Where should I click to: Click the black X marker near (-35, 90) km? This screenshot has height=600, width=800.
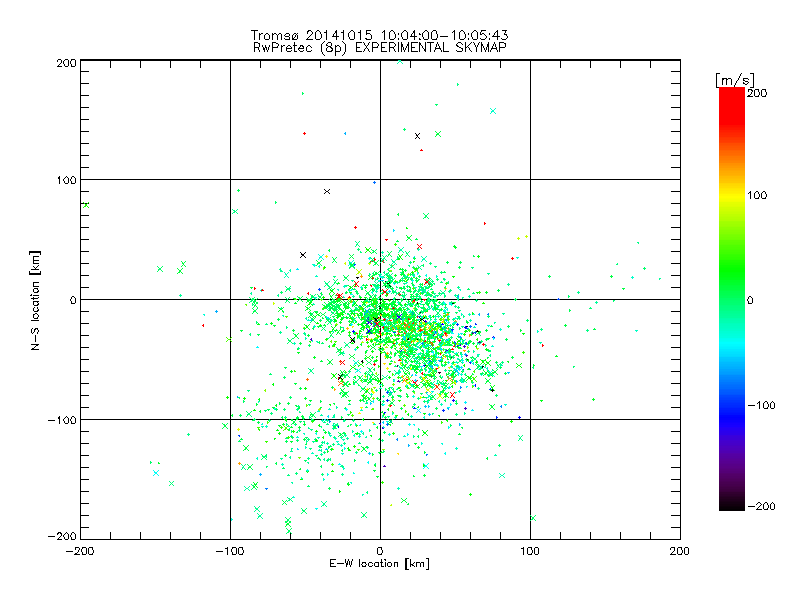(327, 191)
